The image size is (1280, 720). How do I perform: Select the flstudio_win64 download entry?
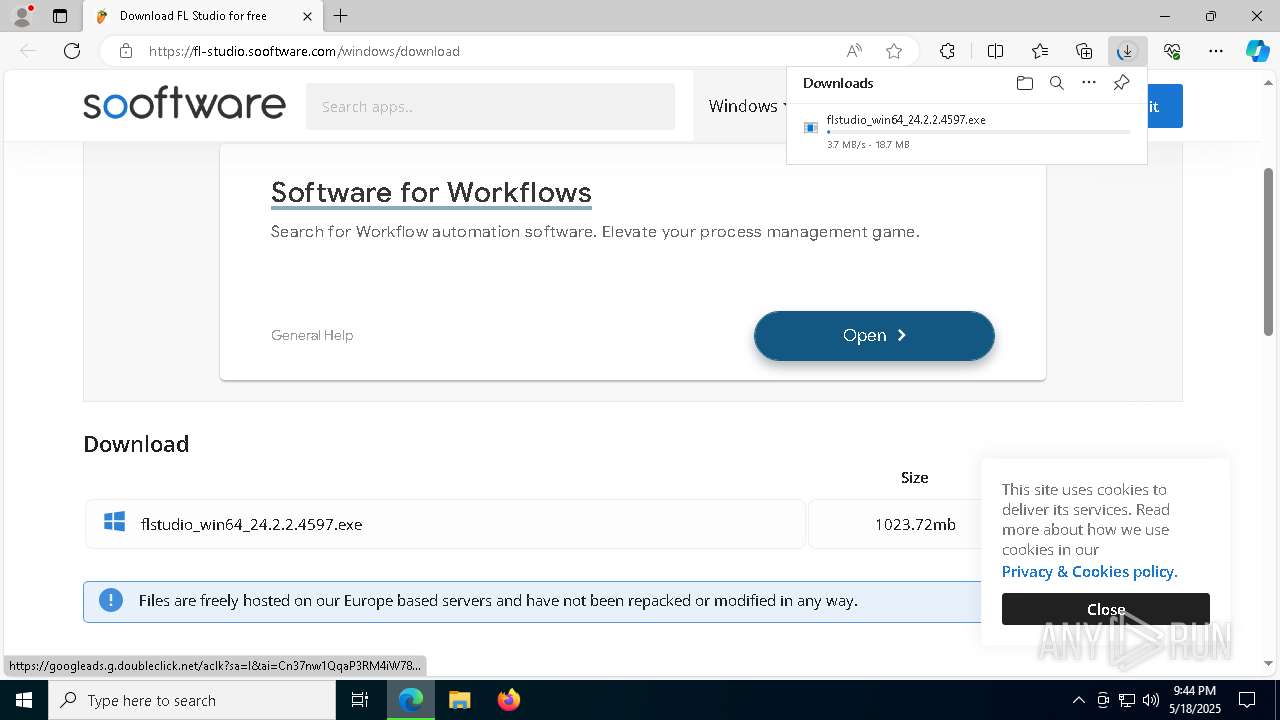point(966,131)
